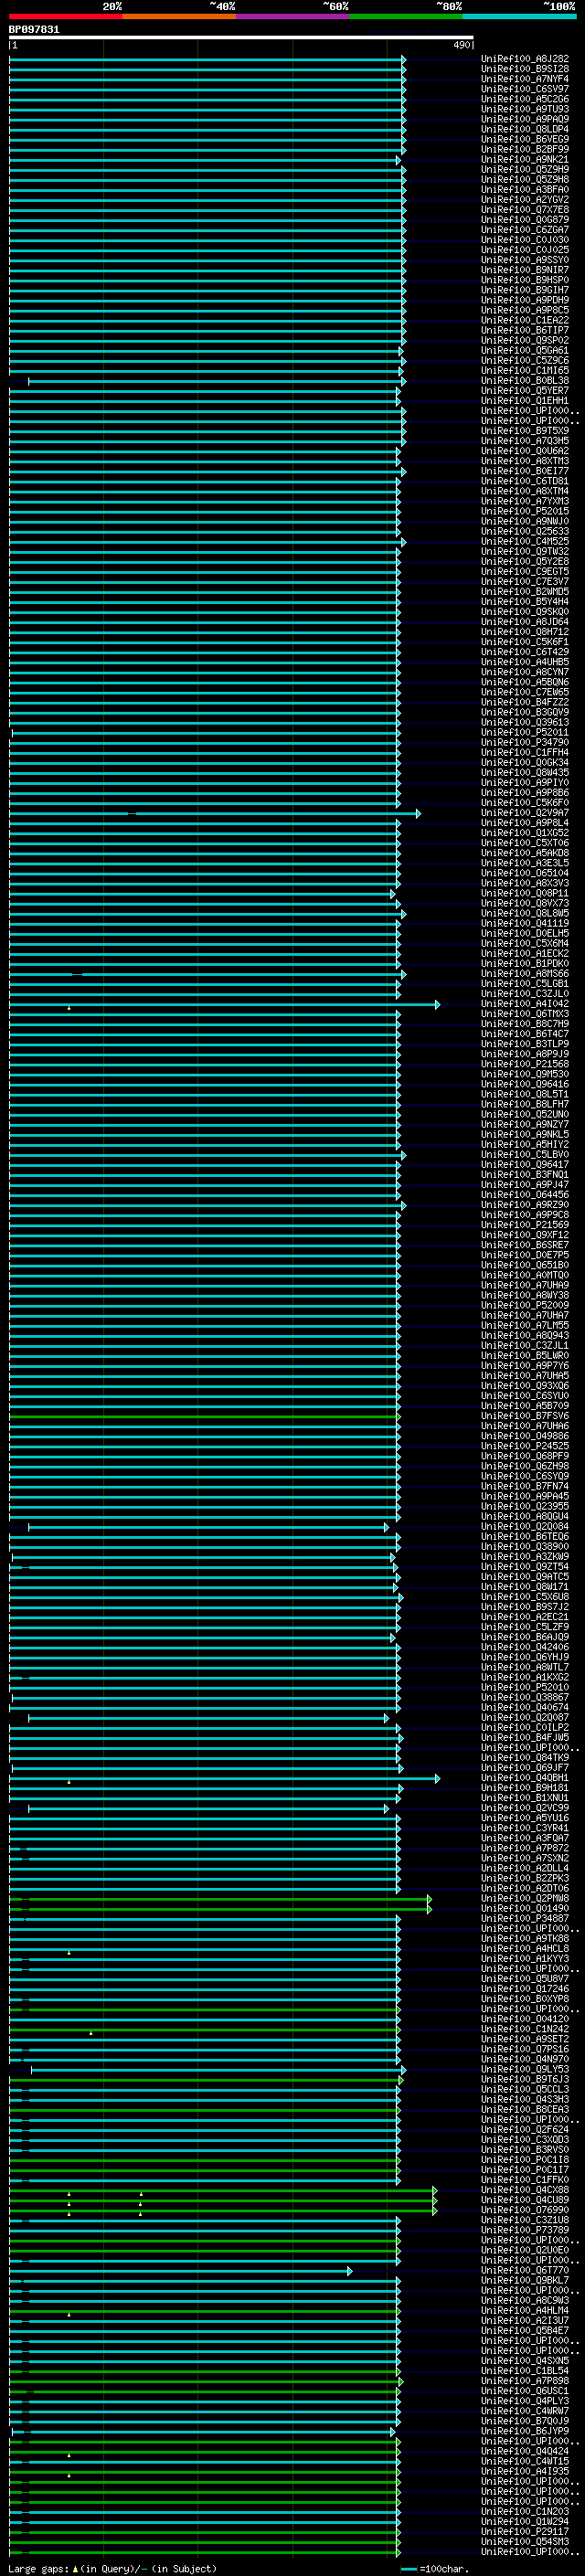Click the purple ~60% identity legend segment
The height and width of the screenshot is (2576, 585).
click(x=292, y=16)
